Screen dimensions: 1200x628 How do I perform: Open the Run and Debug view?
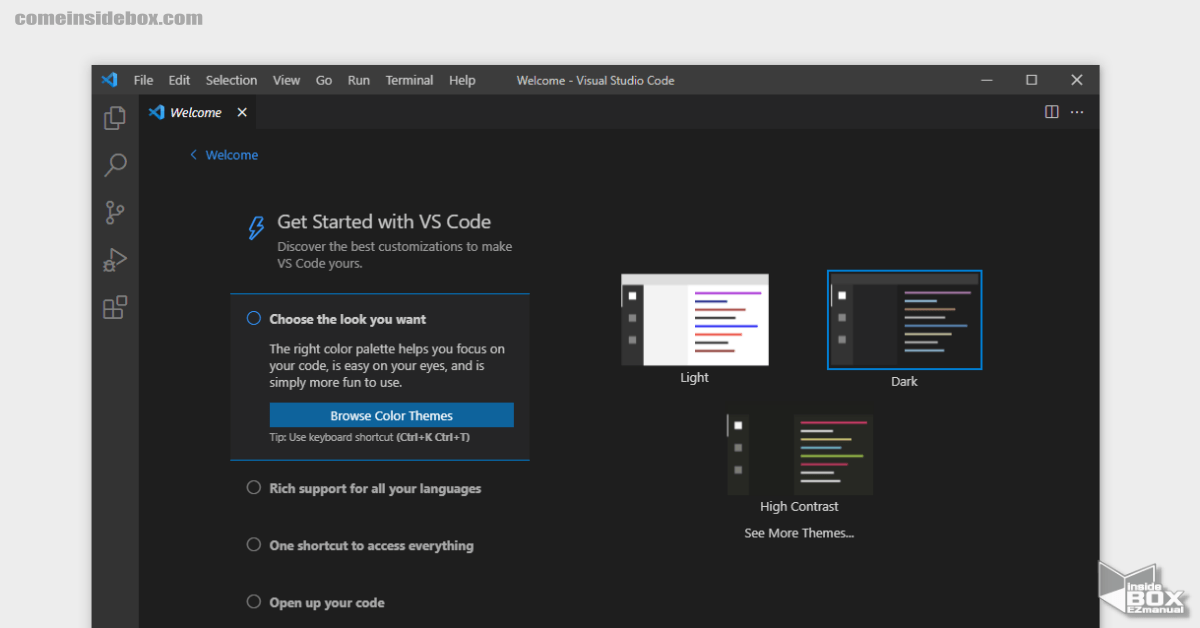pos(115,260)
